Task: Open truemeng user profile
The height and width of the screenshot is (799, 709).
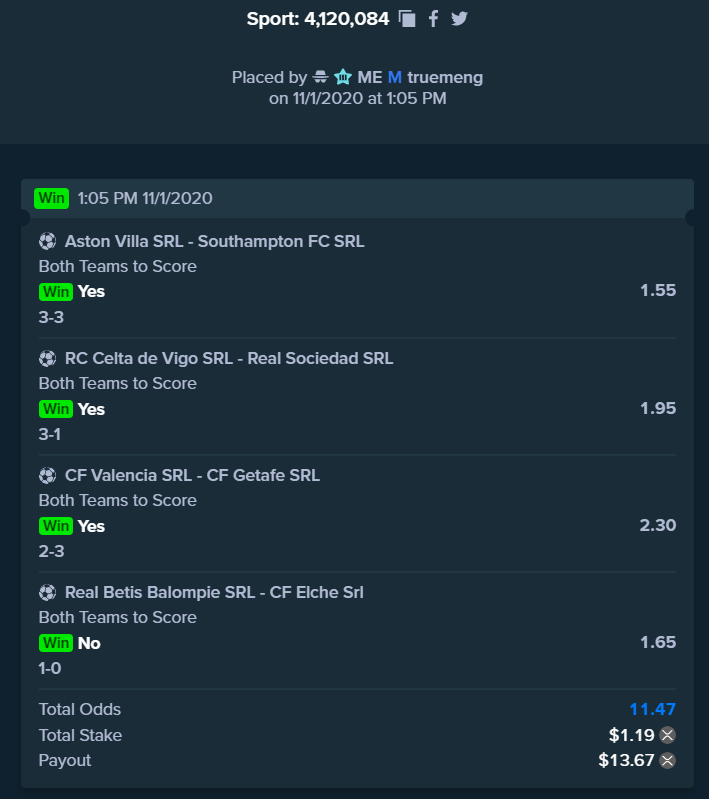Action: click(x=445, y=77)
